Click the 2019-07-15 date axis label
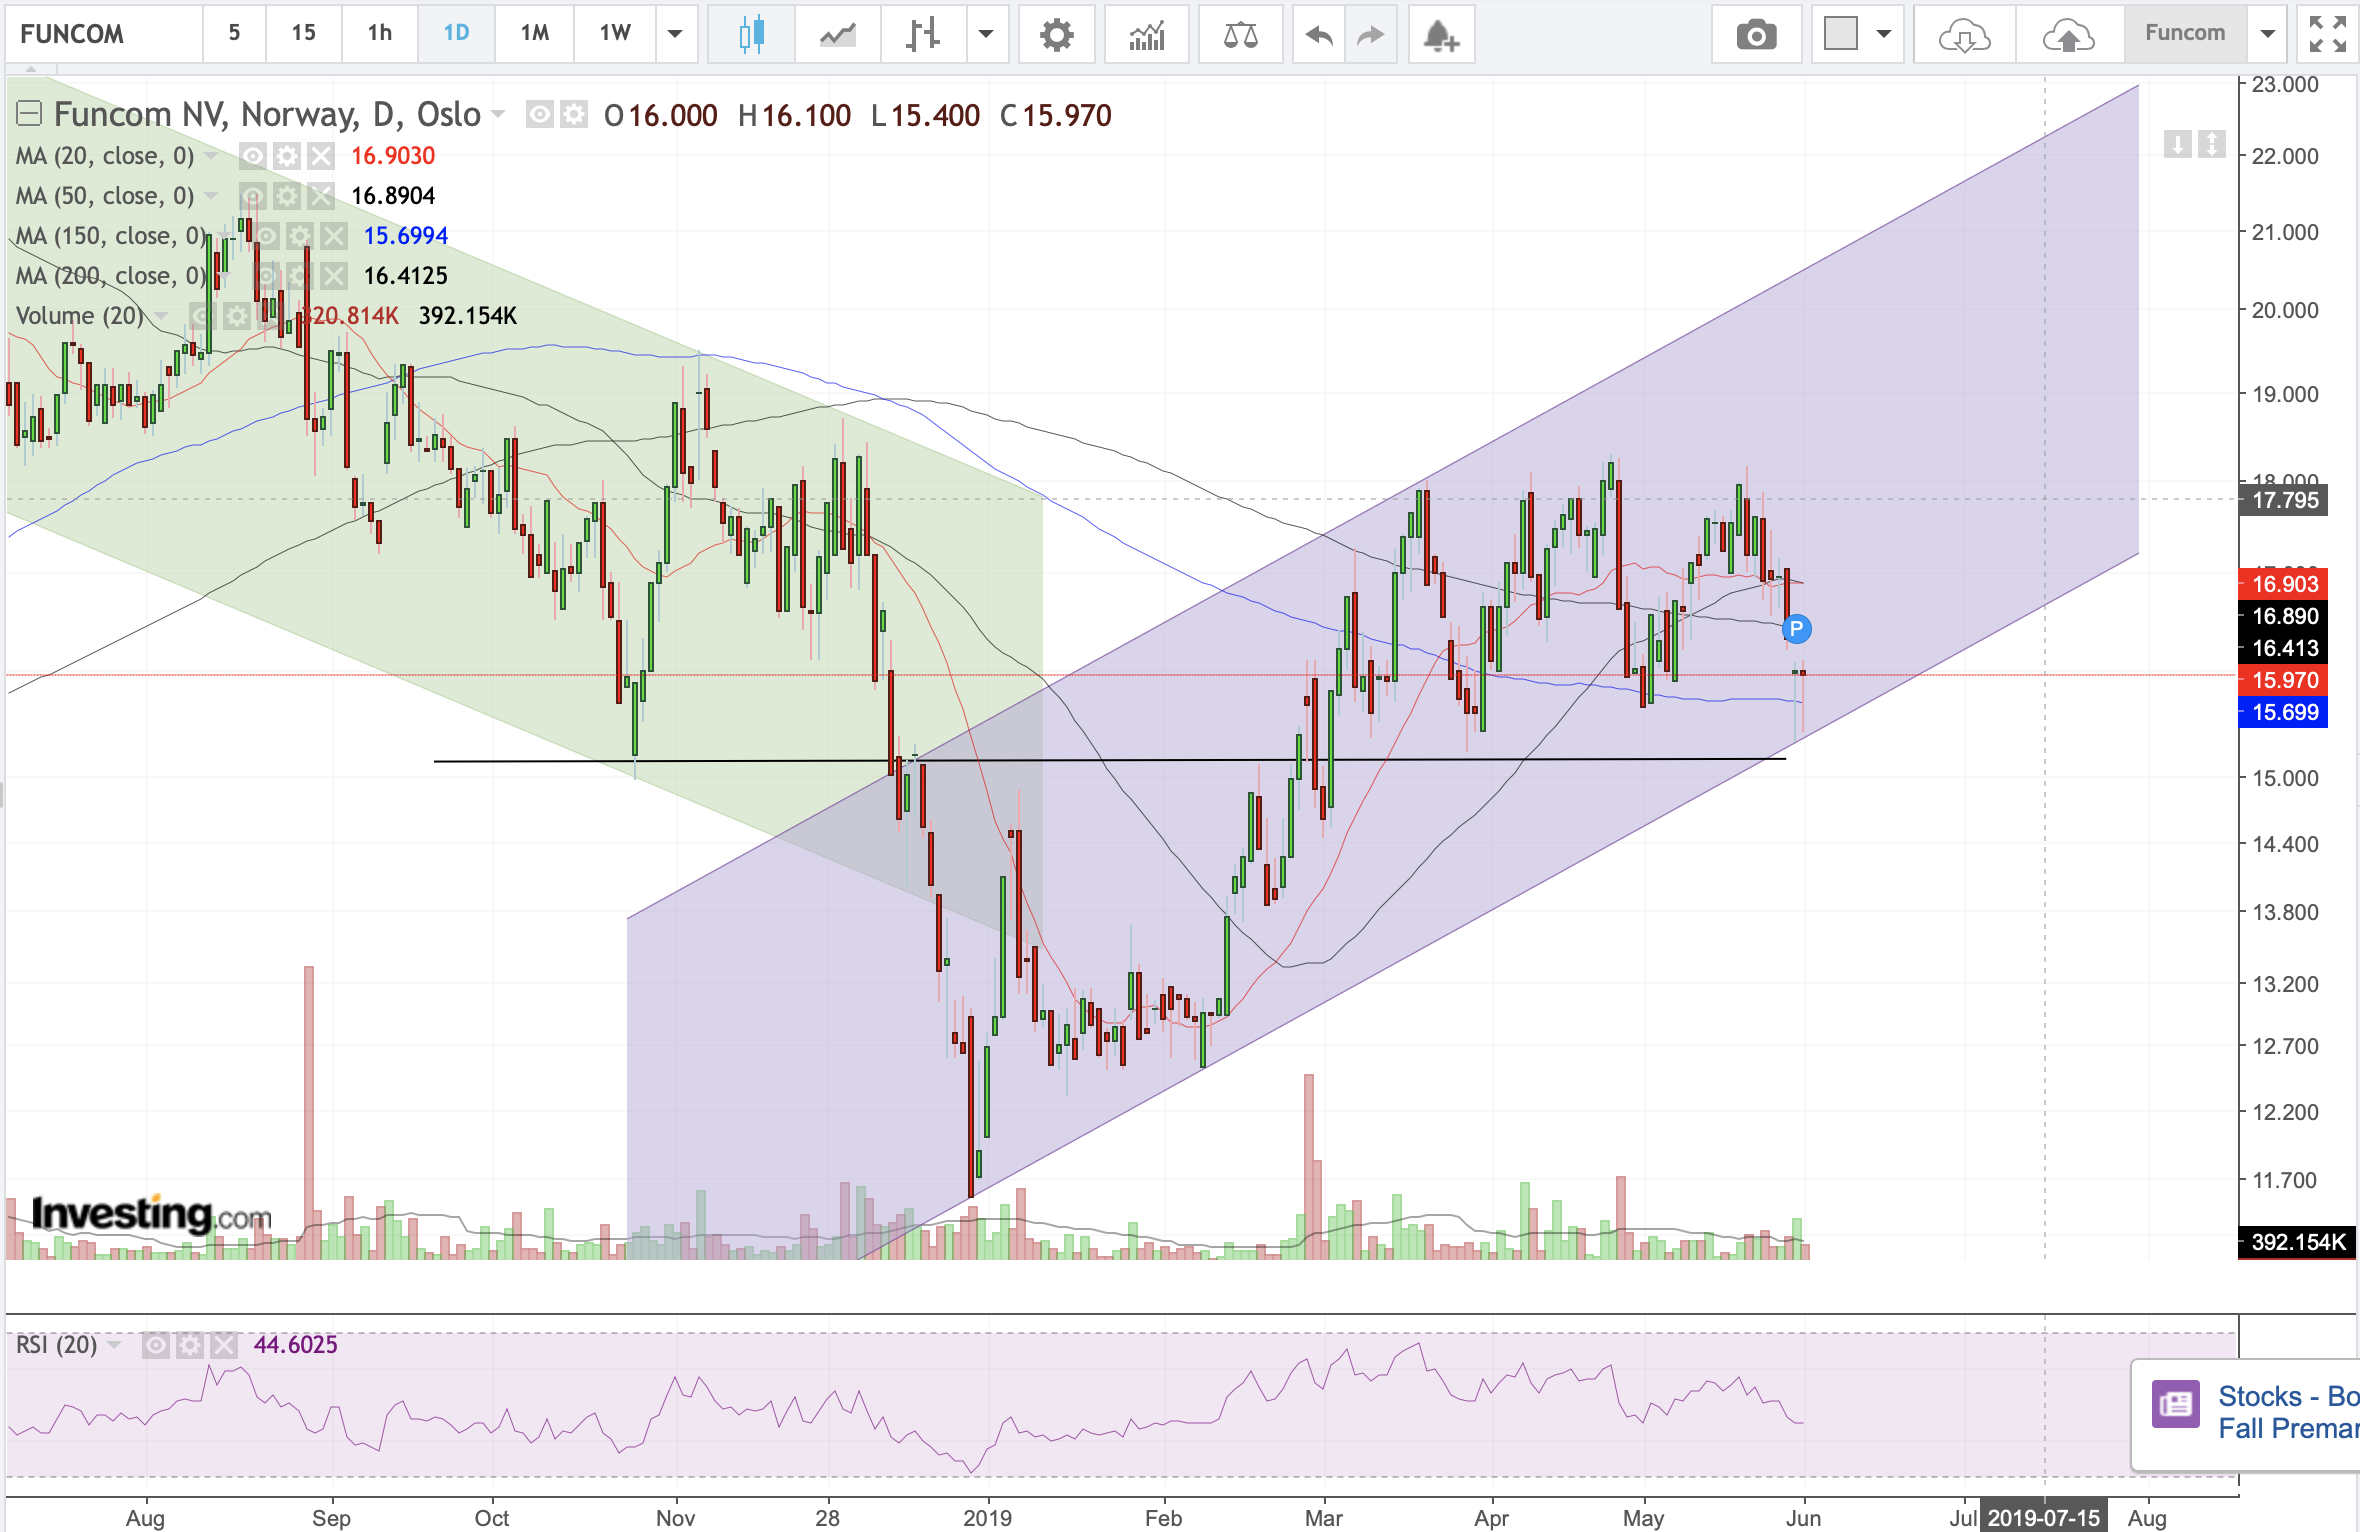The image size is (2360, 1532). (2043, 1517)
